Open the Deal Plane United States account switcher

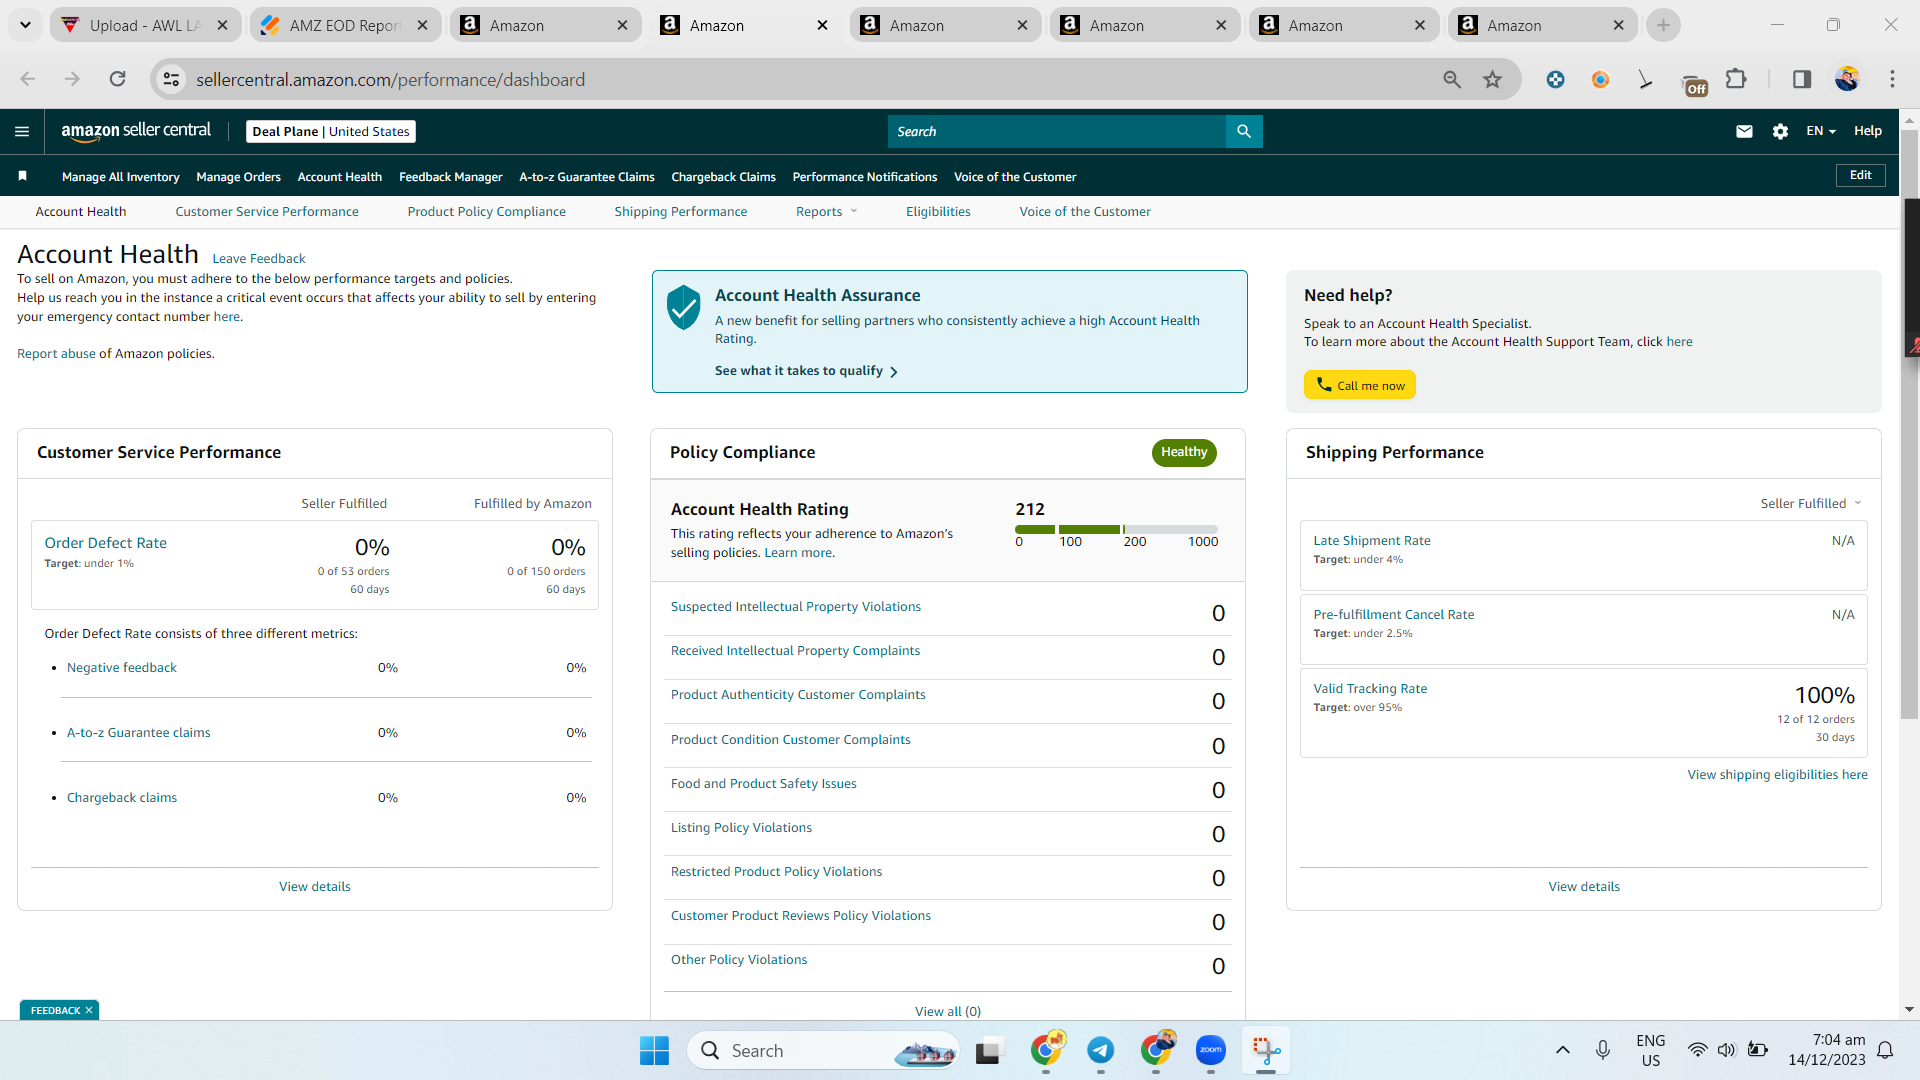[331, 131]
